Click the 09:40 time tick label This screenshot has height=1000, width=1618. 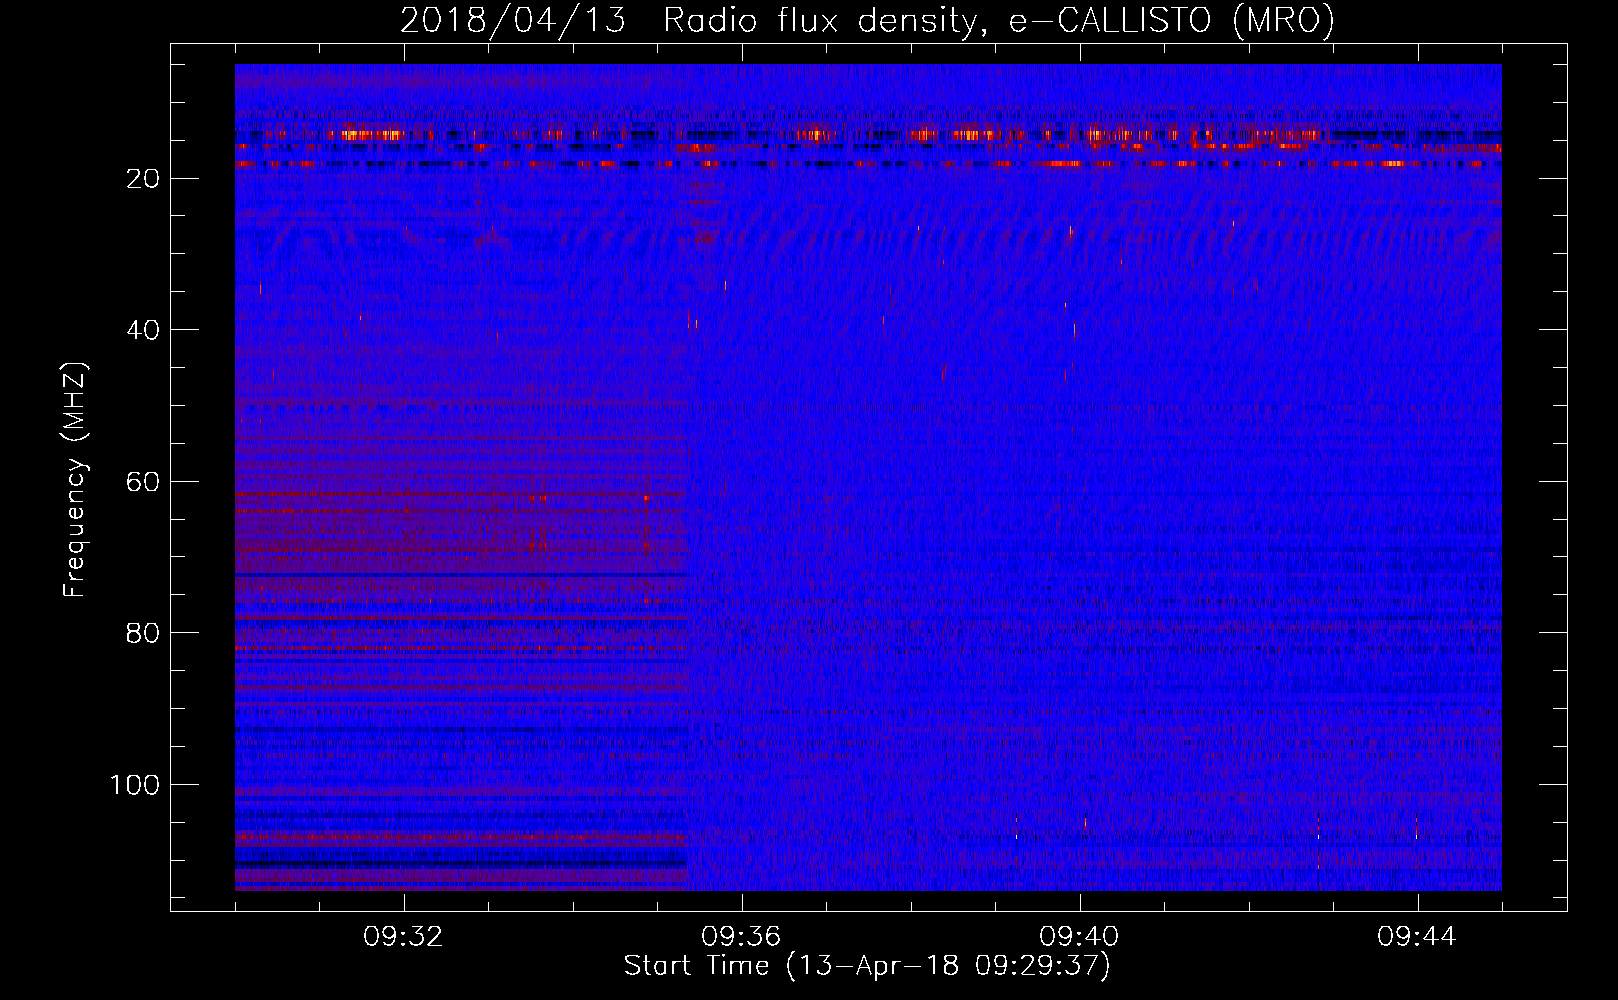(x=1079, y=937)
